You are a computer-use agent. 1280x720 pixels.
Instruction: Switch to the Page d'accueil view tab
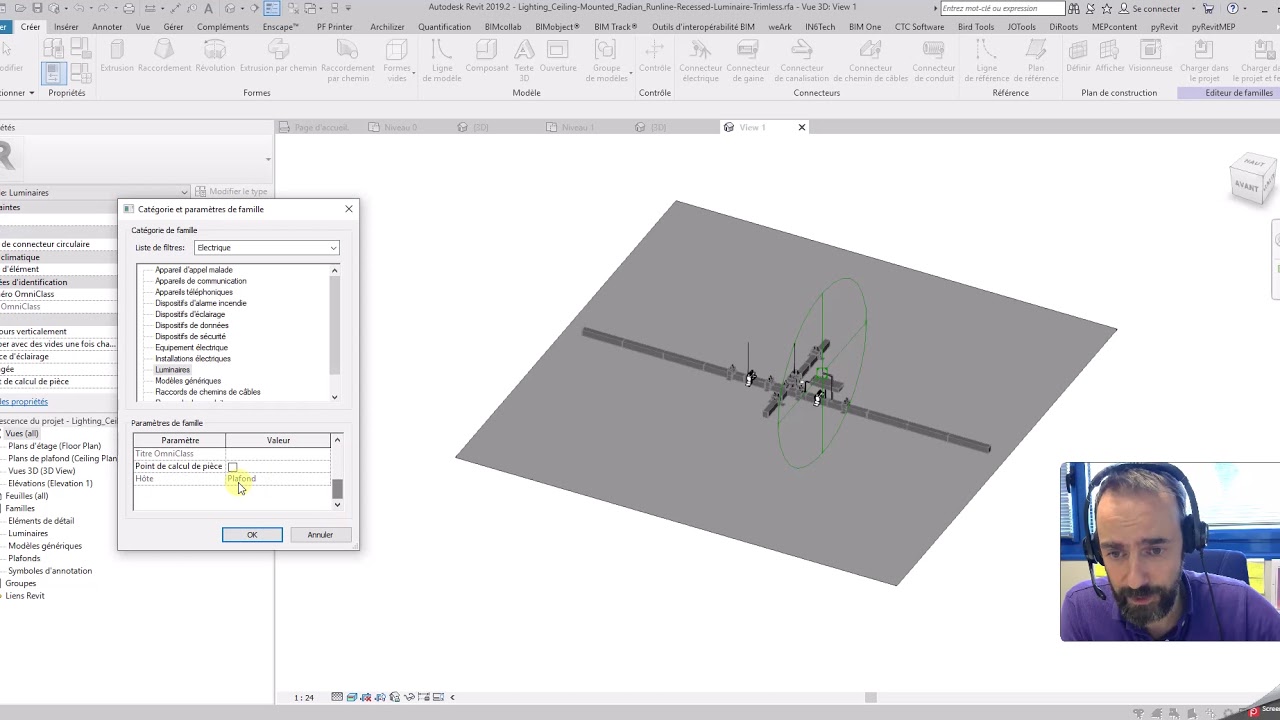(x=313, y=128)
